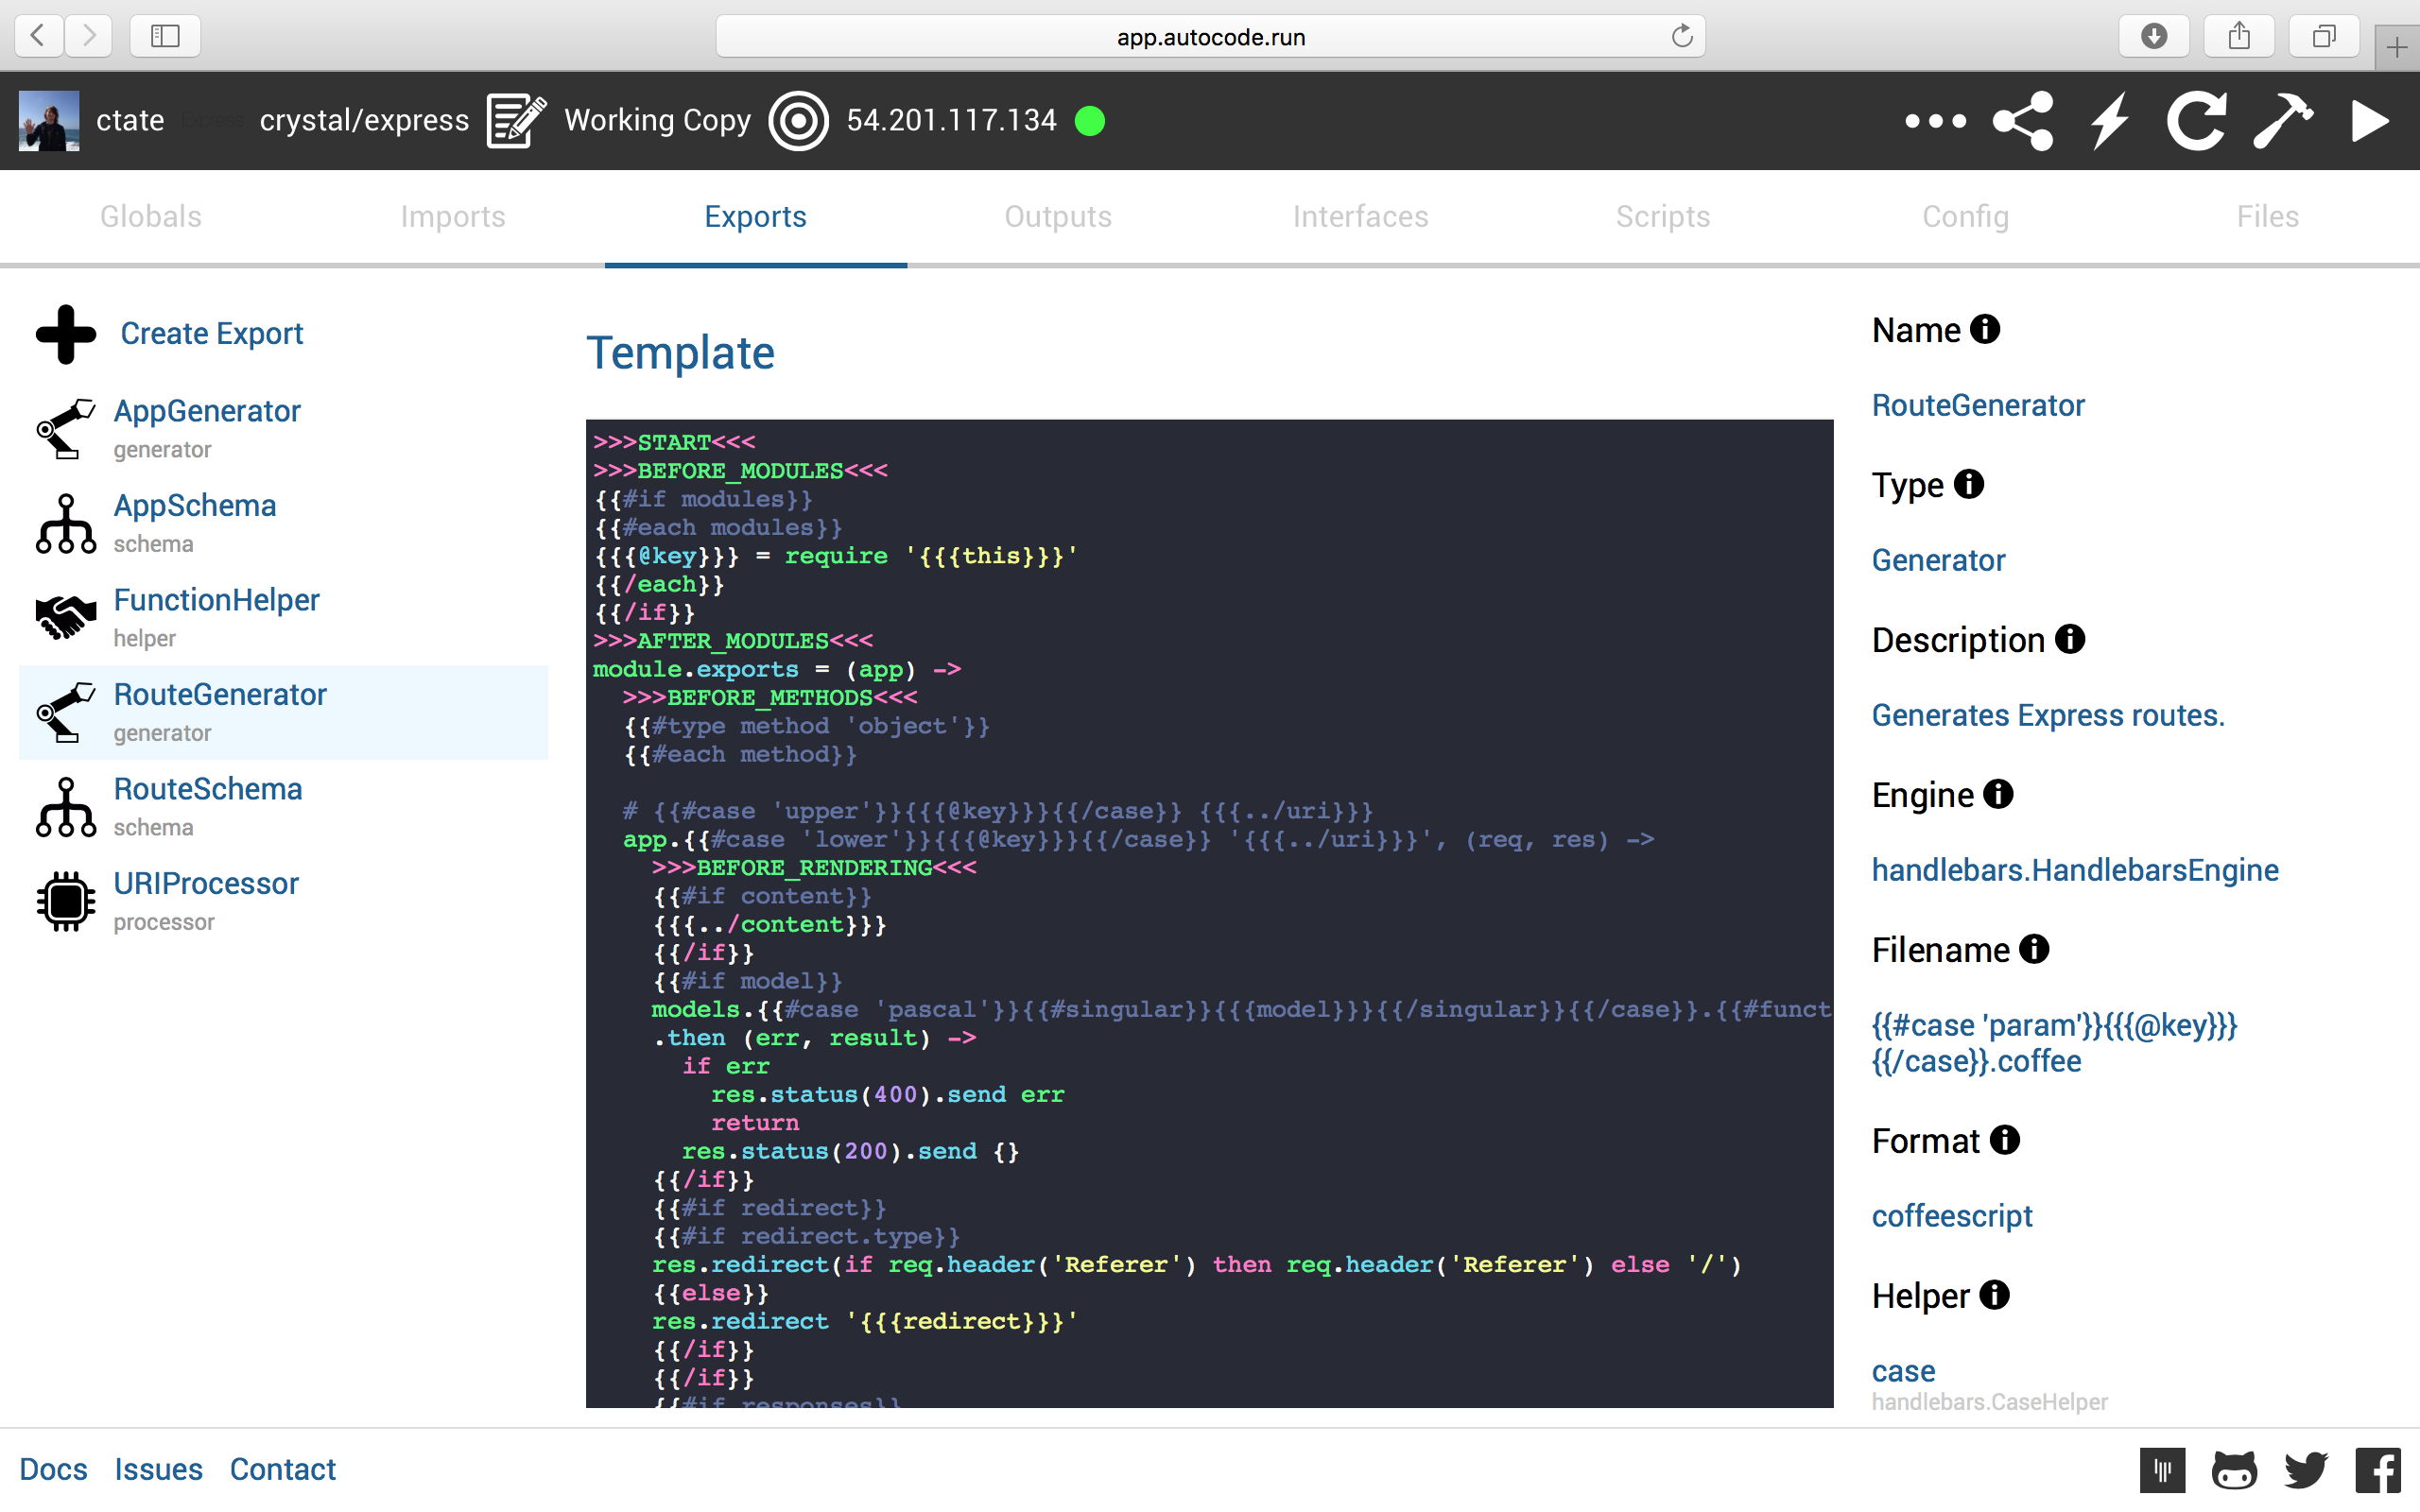Click the lightning bolt icon in the header

tap(2109, 121)
